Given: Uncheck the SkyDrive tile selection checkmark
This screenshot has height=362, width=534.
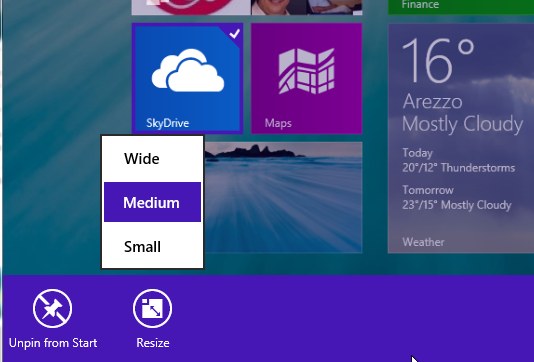Looking at the screenshot, I should 234,34.
